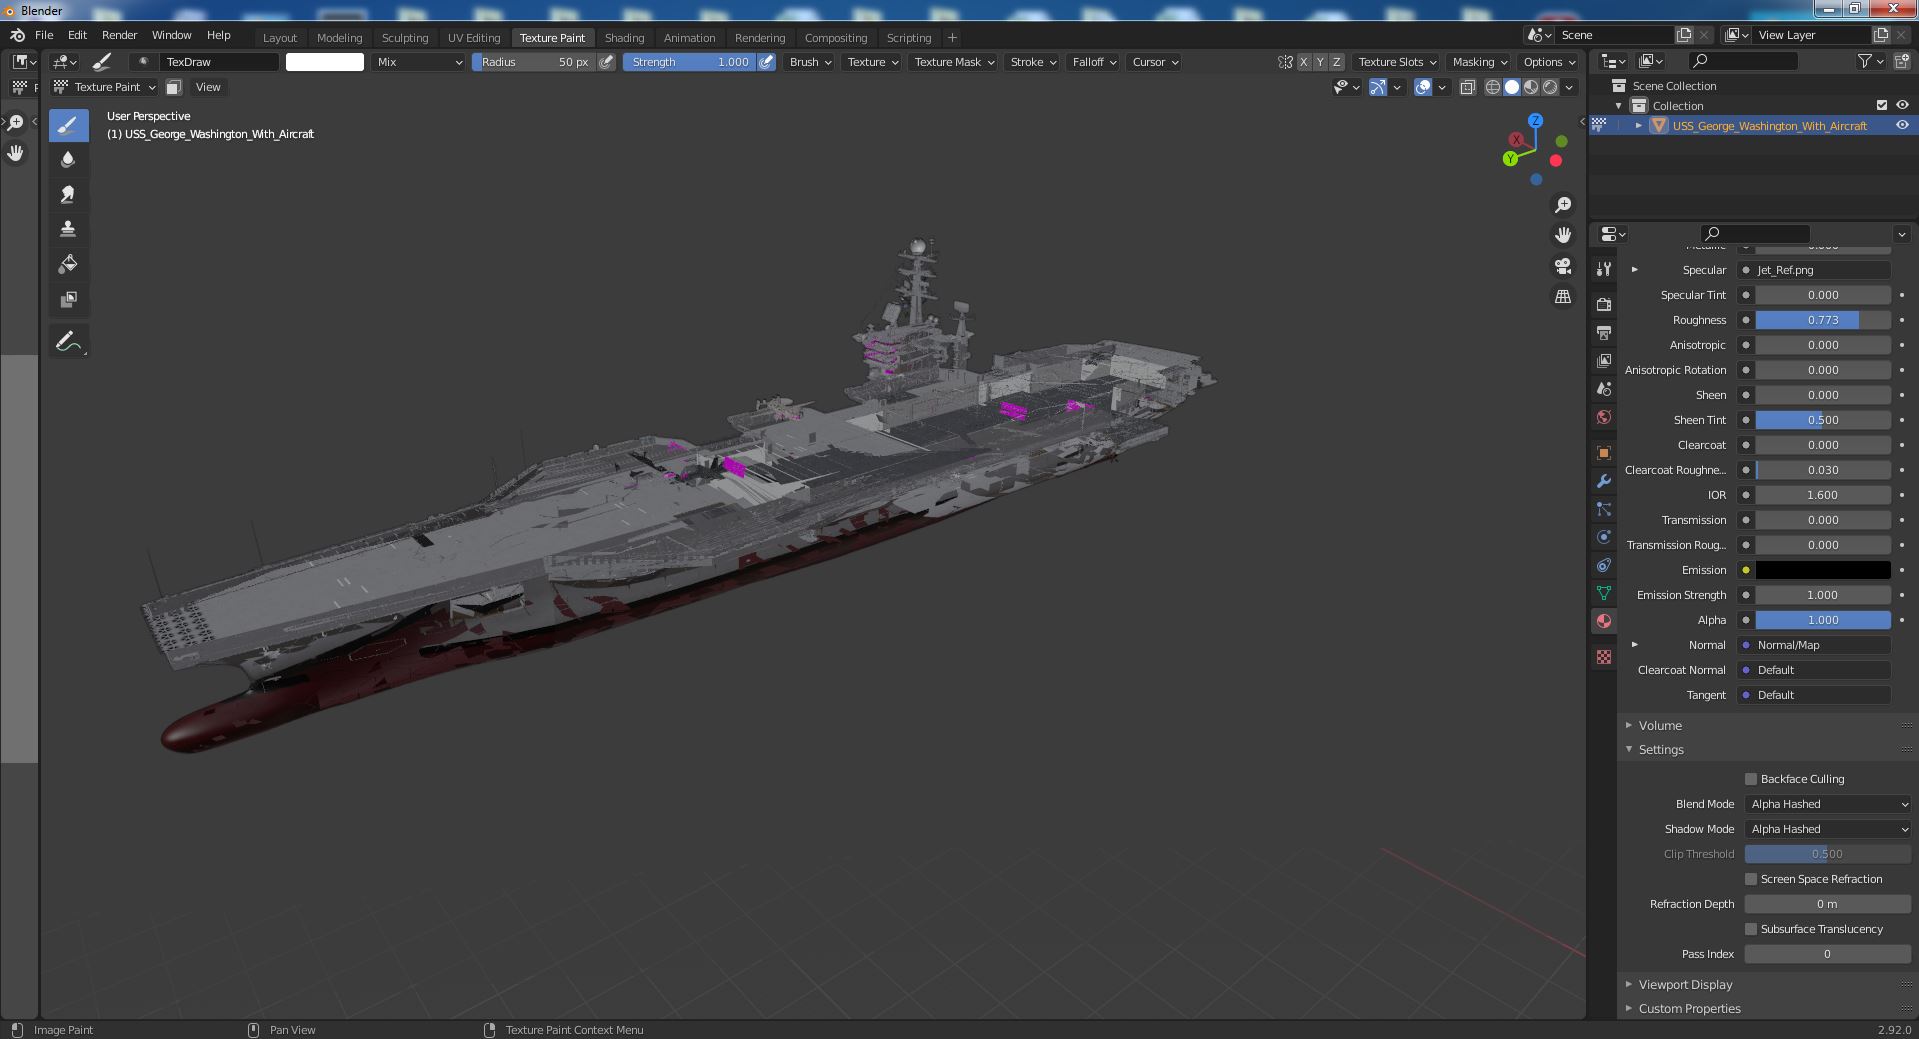Collapse the Settings panel
This screenshot has height=1039, width=1919.
(1661, 749)
